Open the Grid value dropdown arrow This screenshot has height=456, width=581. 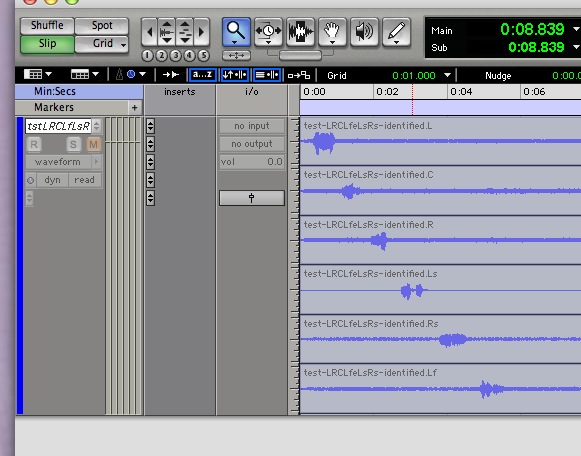pyautogui.click(x=447, y=75)
